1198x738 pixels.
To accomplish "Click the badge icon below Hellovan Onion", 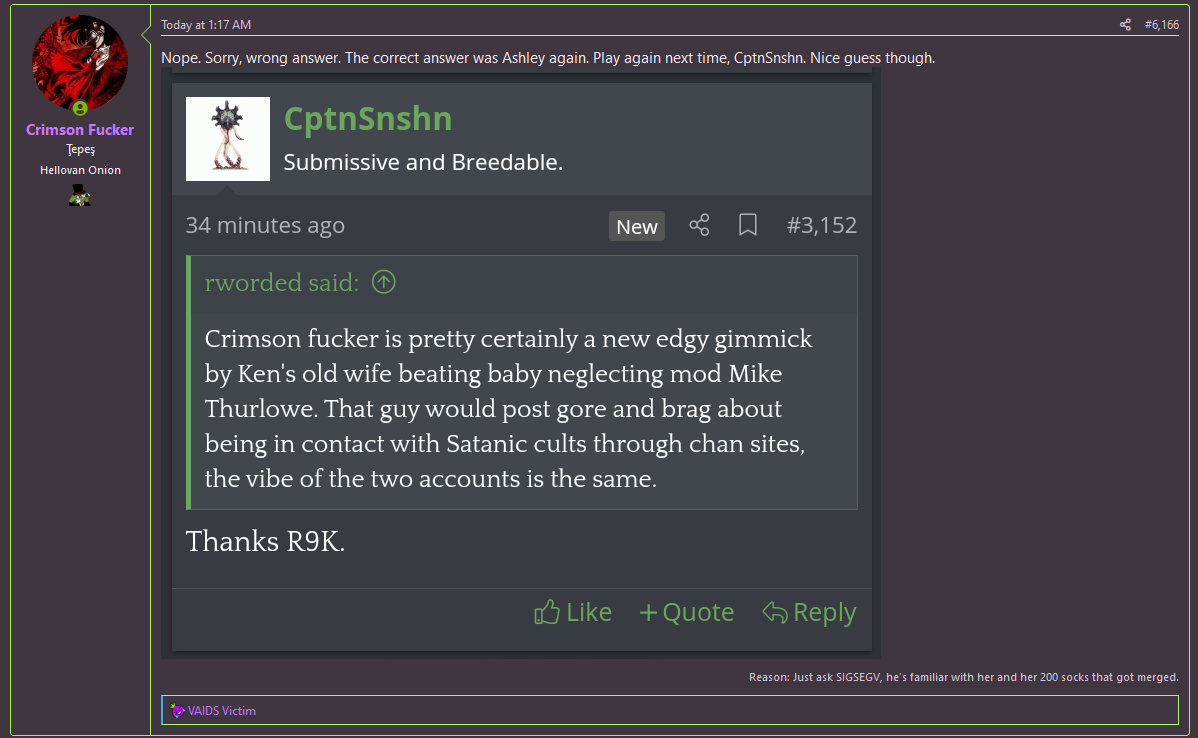I will coord(80,197).
